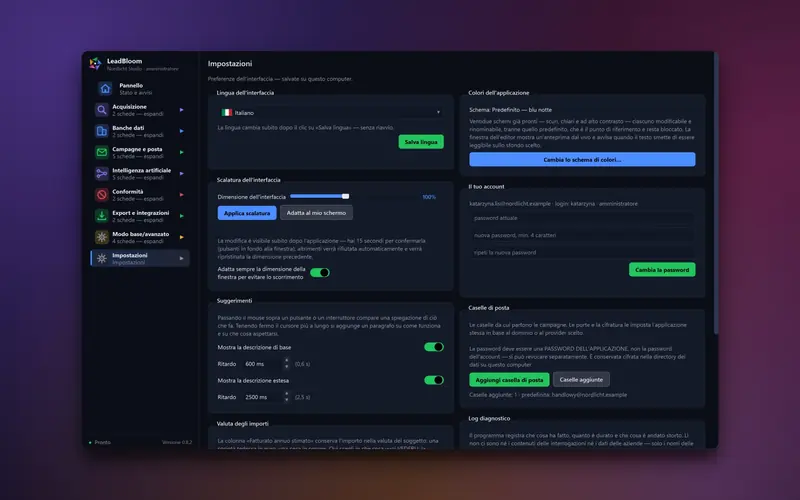
Task: Click the '100%' scale value
Action: click(x=429, y=197)
